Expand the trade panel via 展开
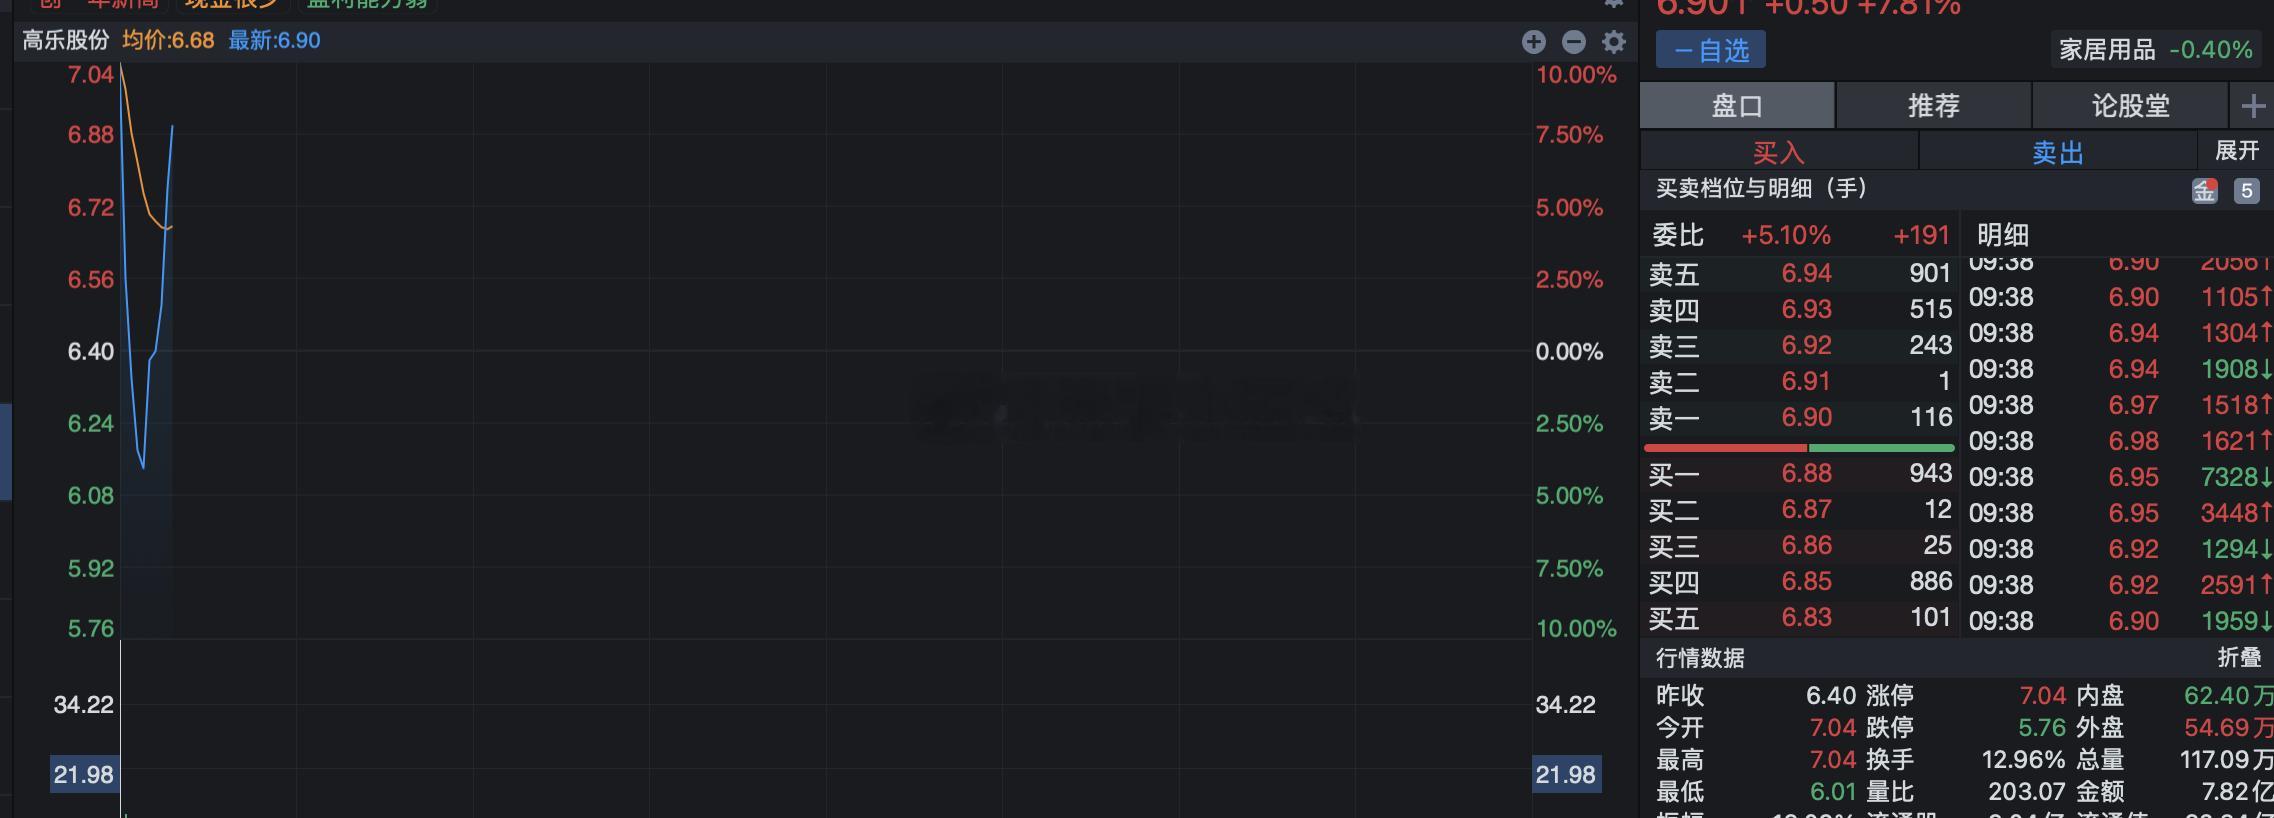The width and height of the screenshot is (2274, 818). point(2236,150)
